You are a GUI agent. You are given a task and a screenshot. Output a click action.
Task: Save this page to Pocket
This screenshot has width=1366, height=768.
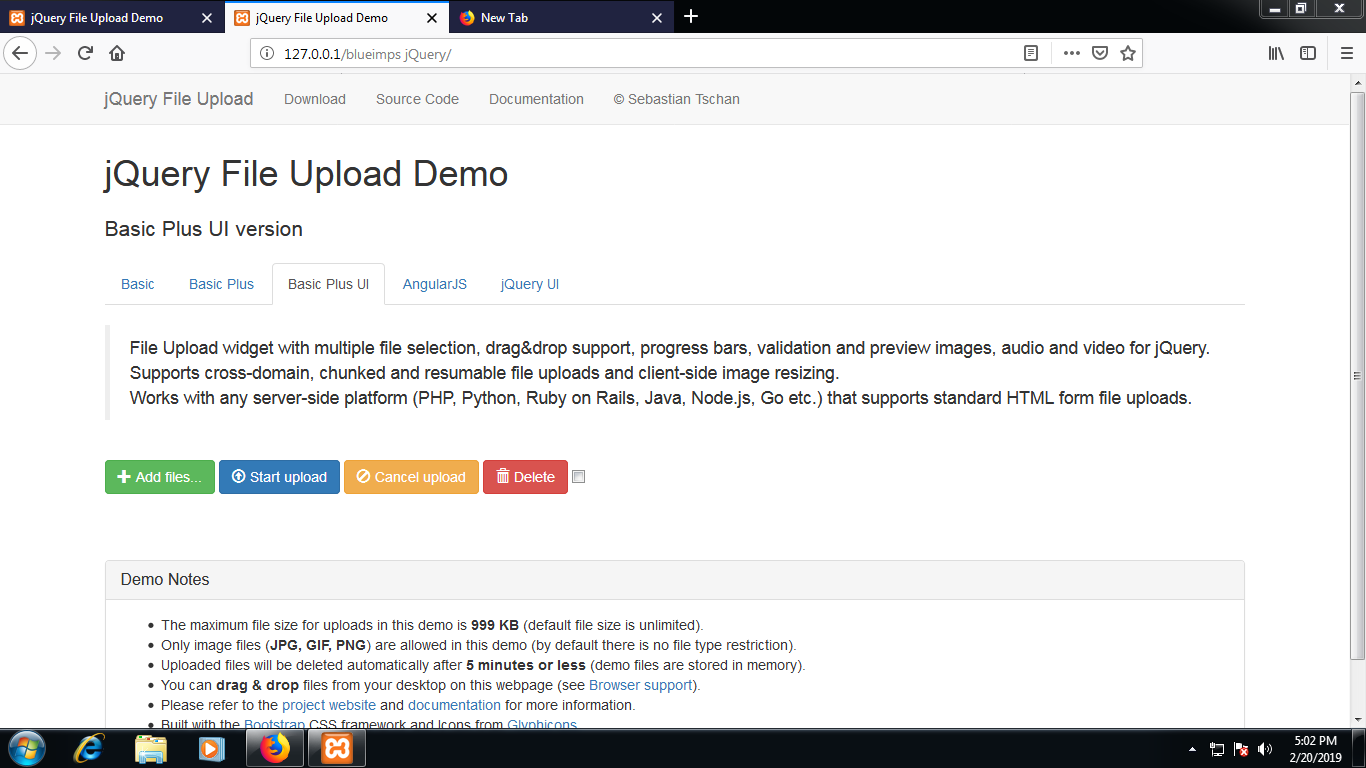[1099, 53]
